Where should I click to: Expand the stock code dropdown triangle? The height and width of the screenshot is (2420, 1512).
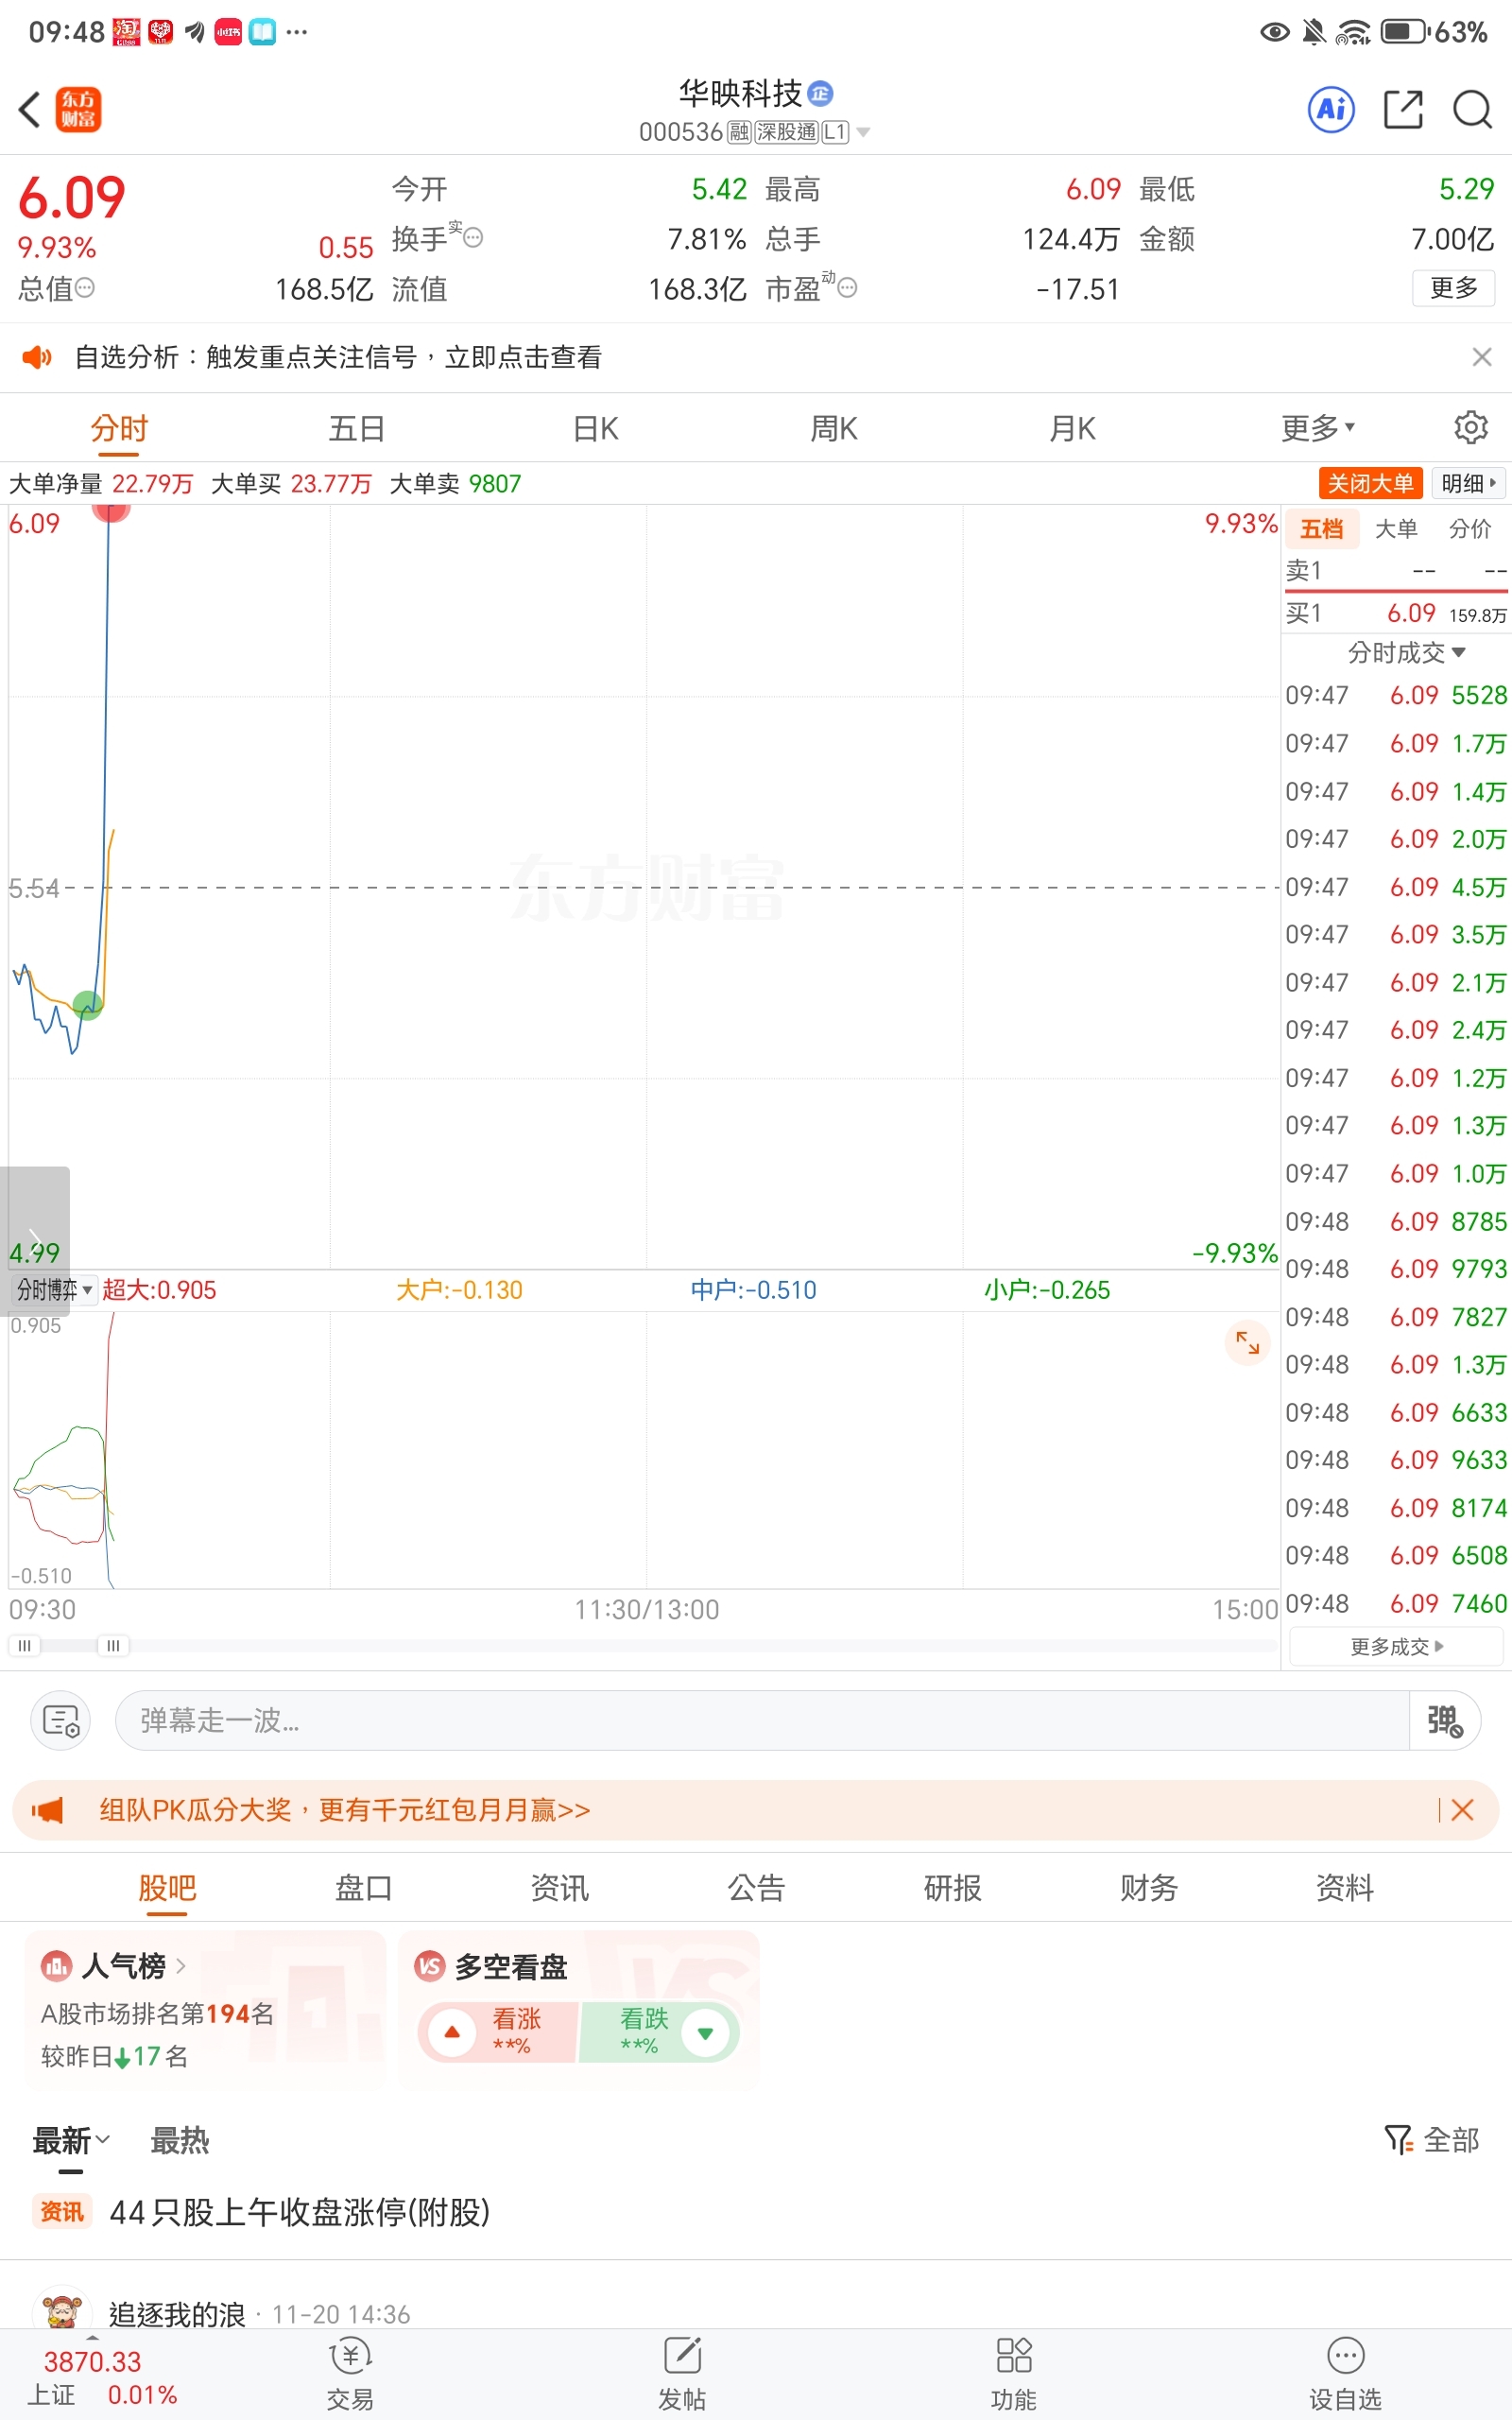coord(863,132)
